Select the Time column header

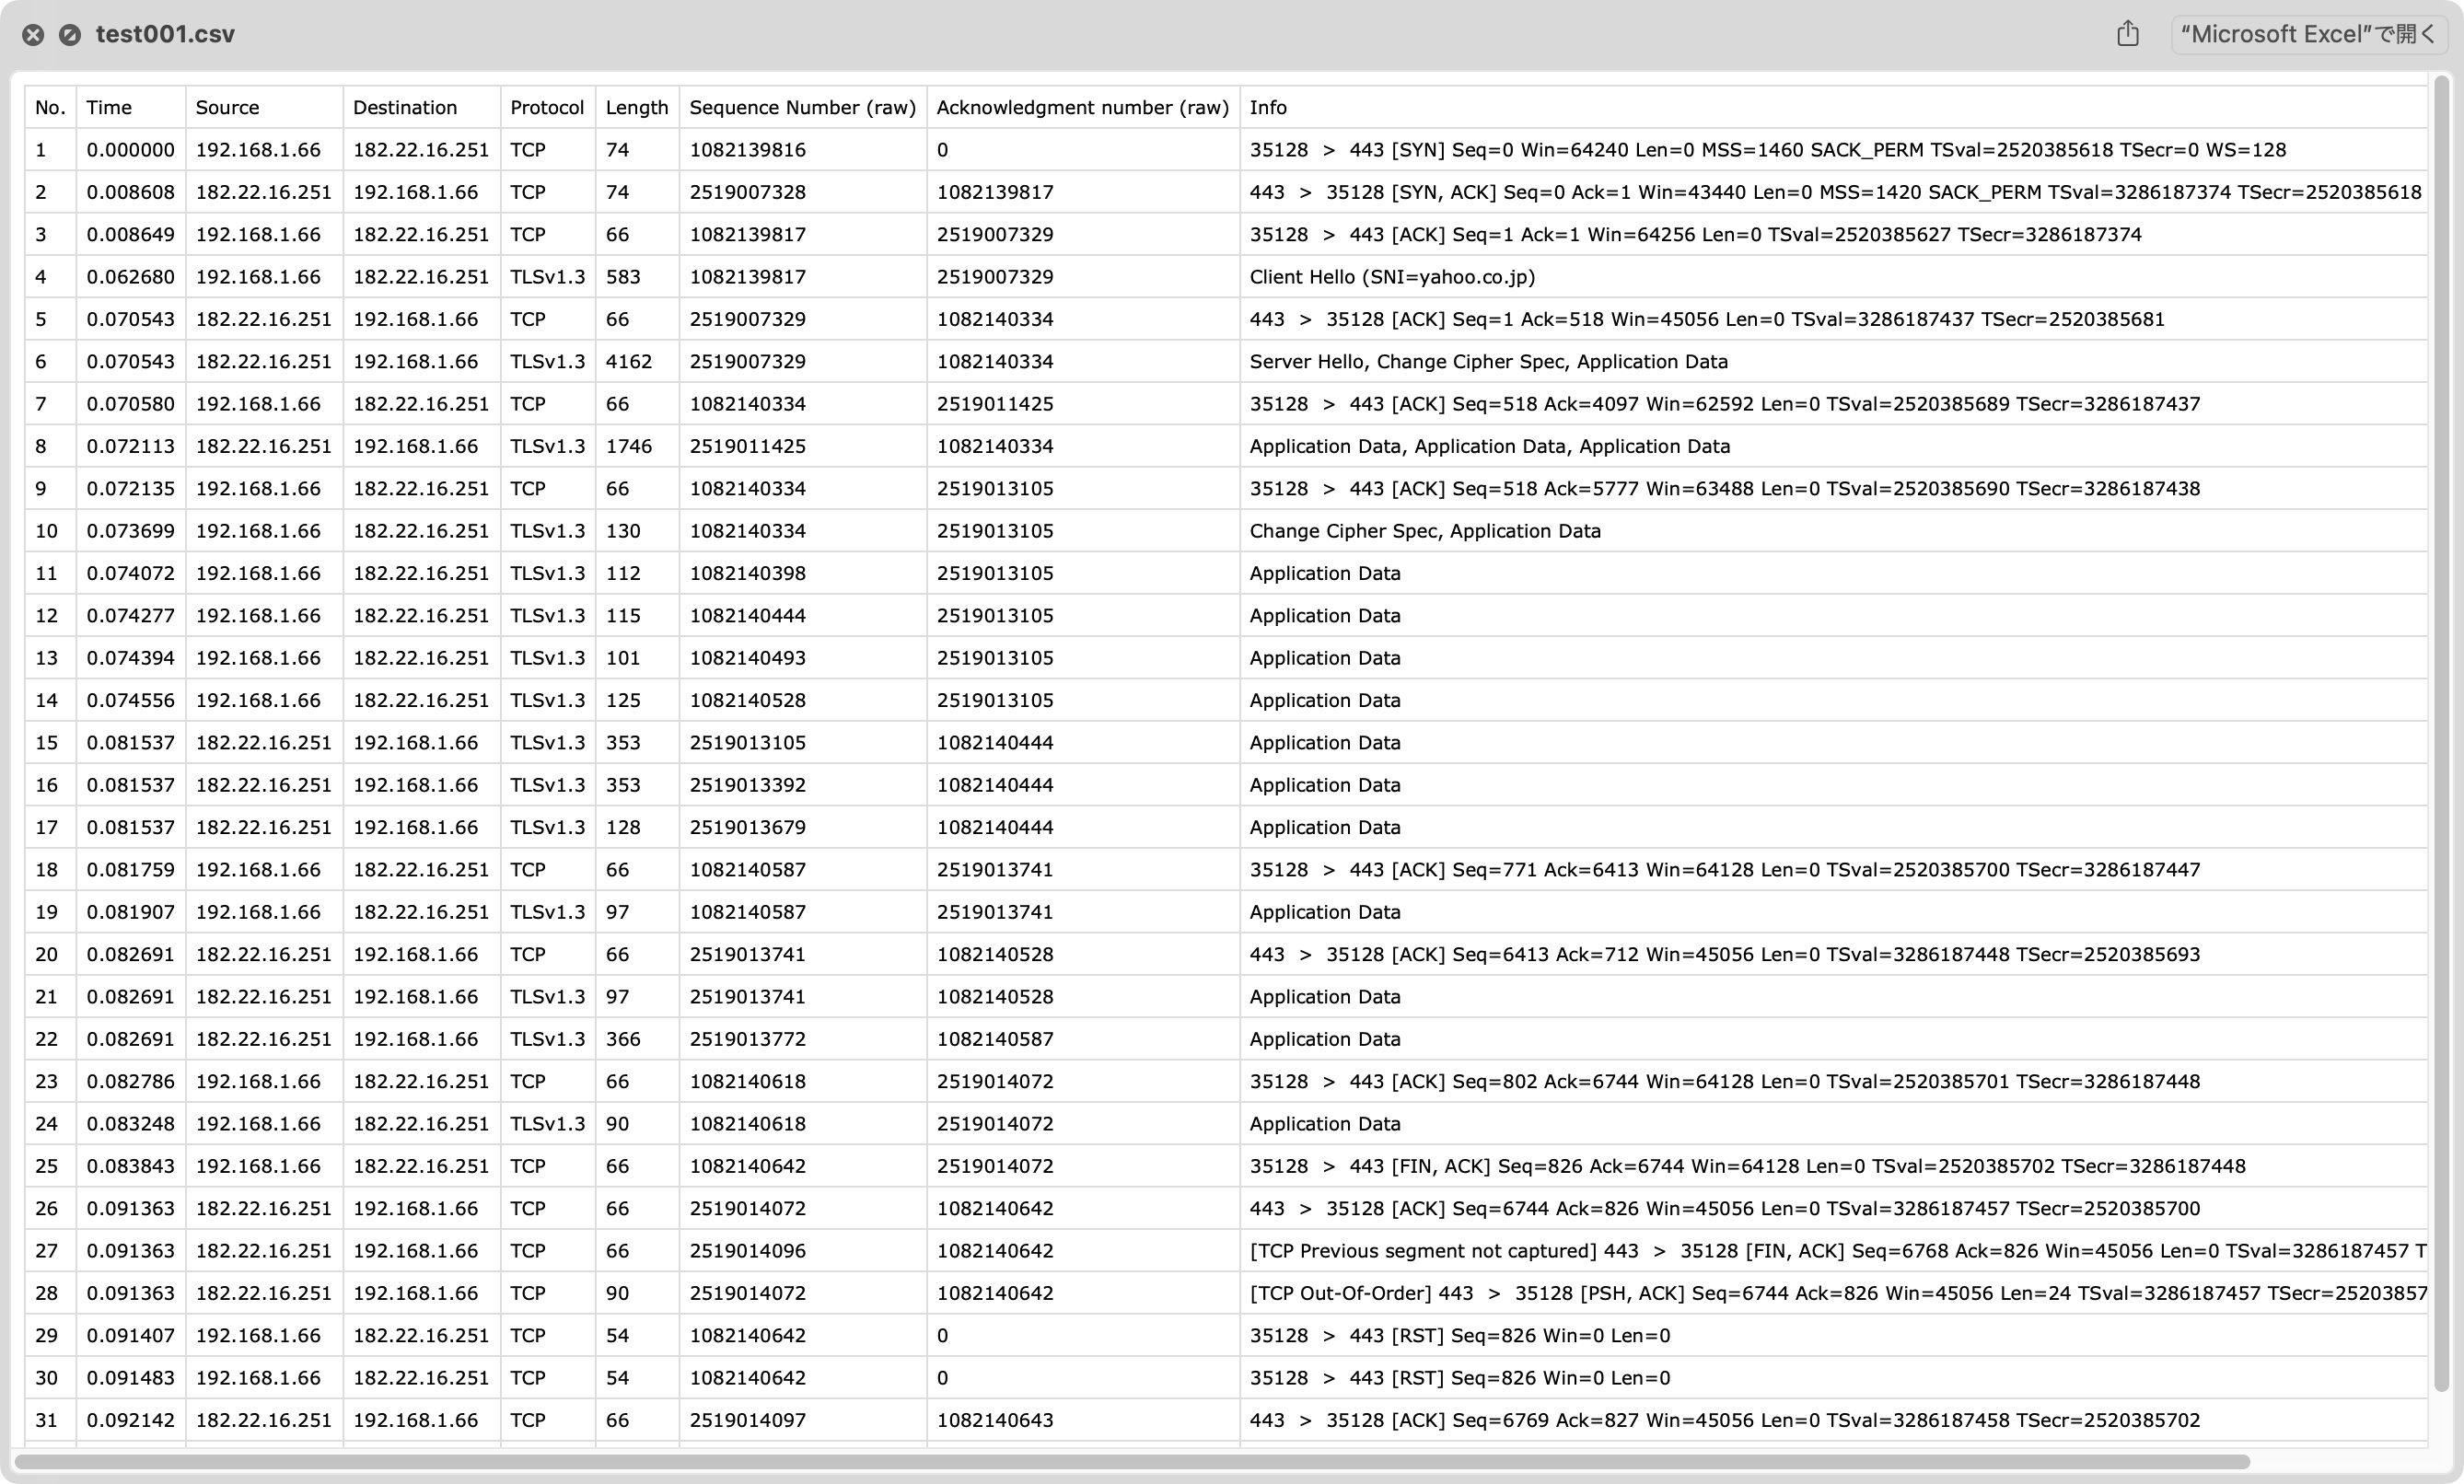109,107
